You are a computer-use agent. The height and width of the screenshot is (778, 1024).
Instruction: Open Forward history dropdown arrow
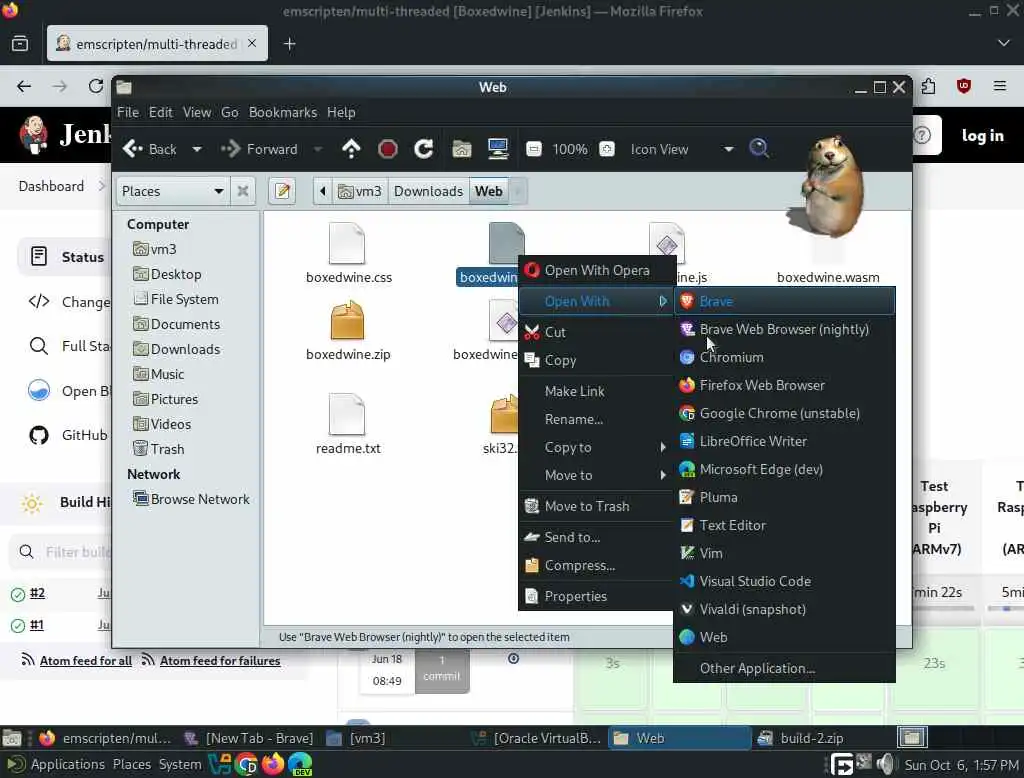(317, 149)
